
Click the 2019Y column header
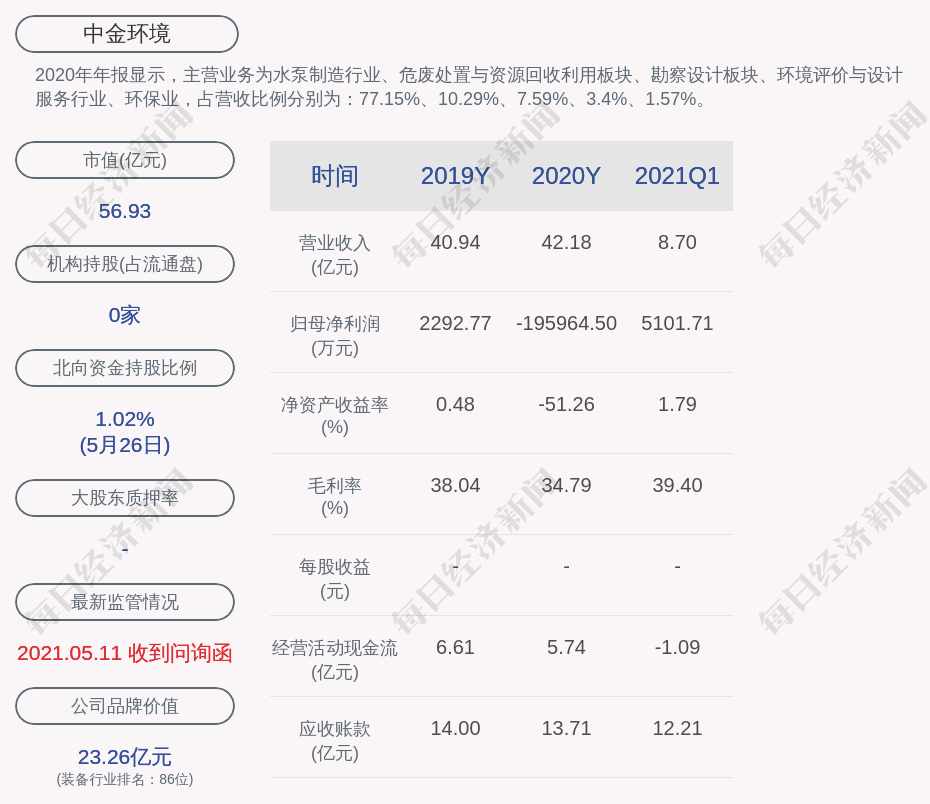click(x=455, y=176)
